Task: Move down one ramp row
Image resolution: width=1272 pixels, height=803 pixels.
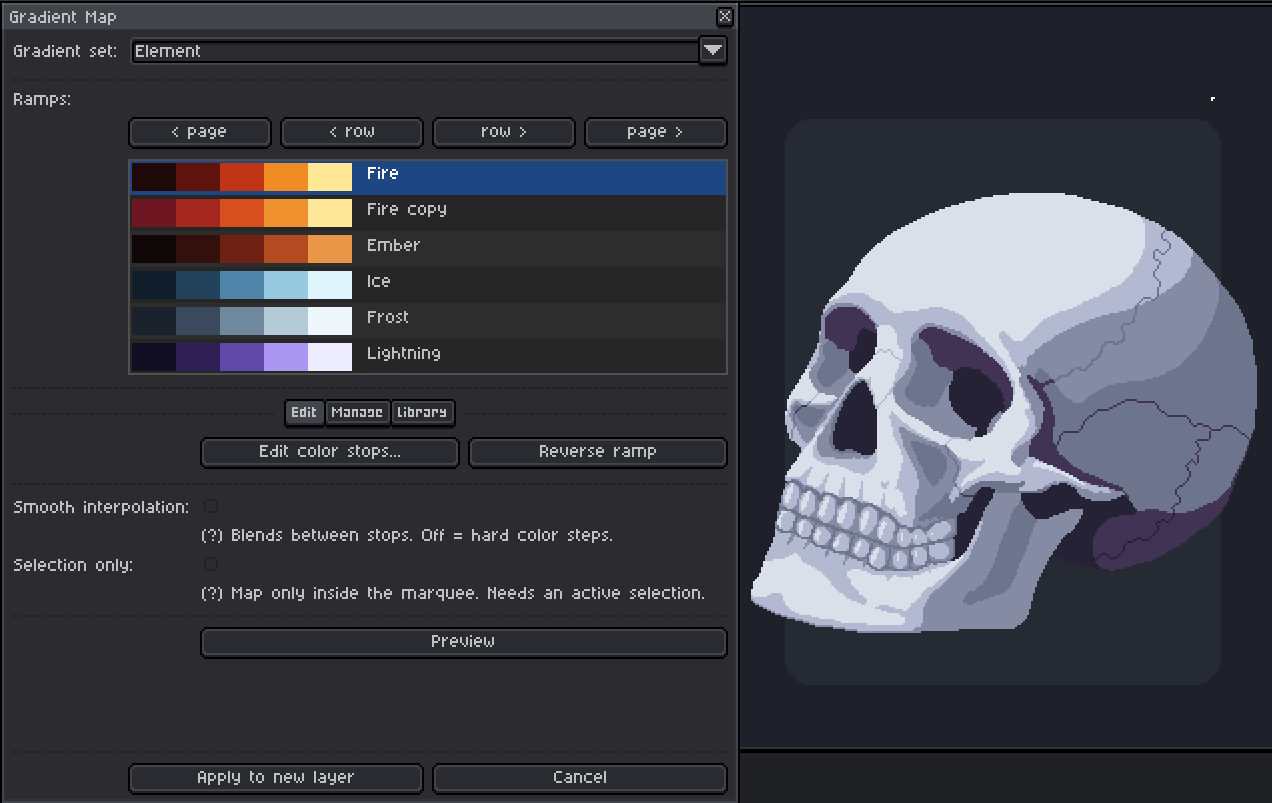Action: tap(504, 132)
